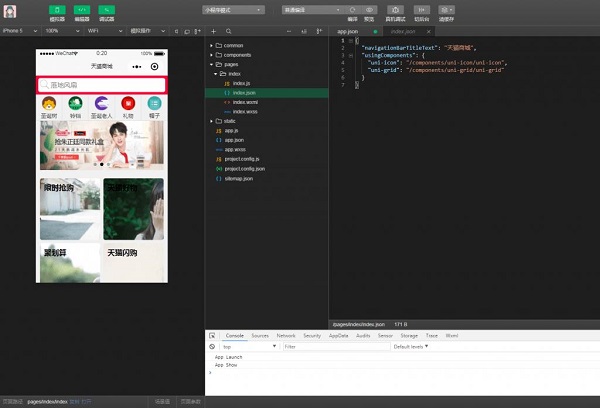Click the clear console icon
The image size is (600, 408).
pyautogui.click(x=213, y=346)
